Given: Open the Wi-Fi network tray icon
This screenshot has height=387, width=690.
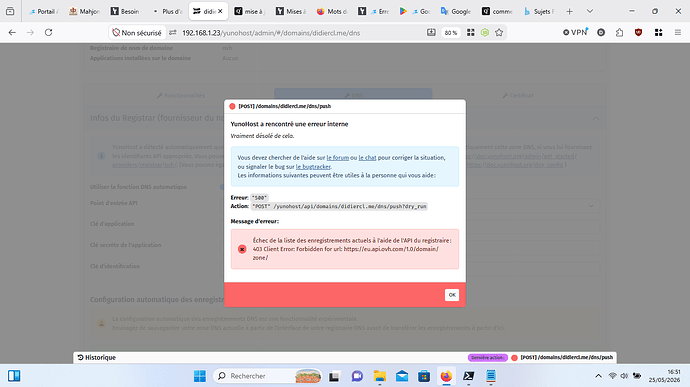Looking at the screenshot, I should 612,376.
